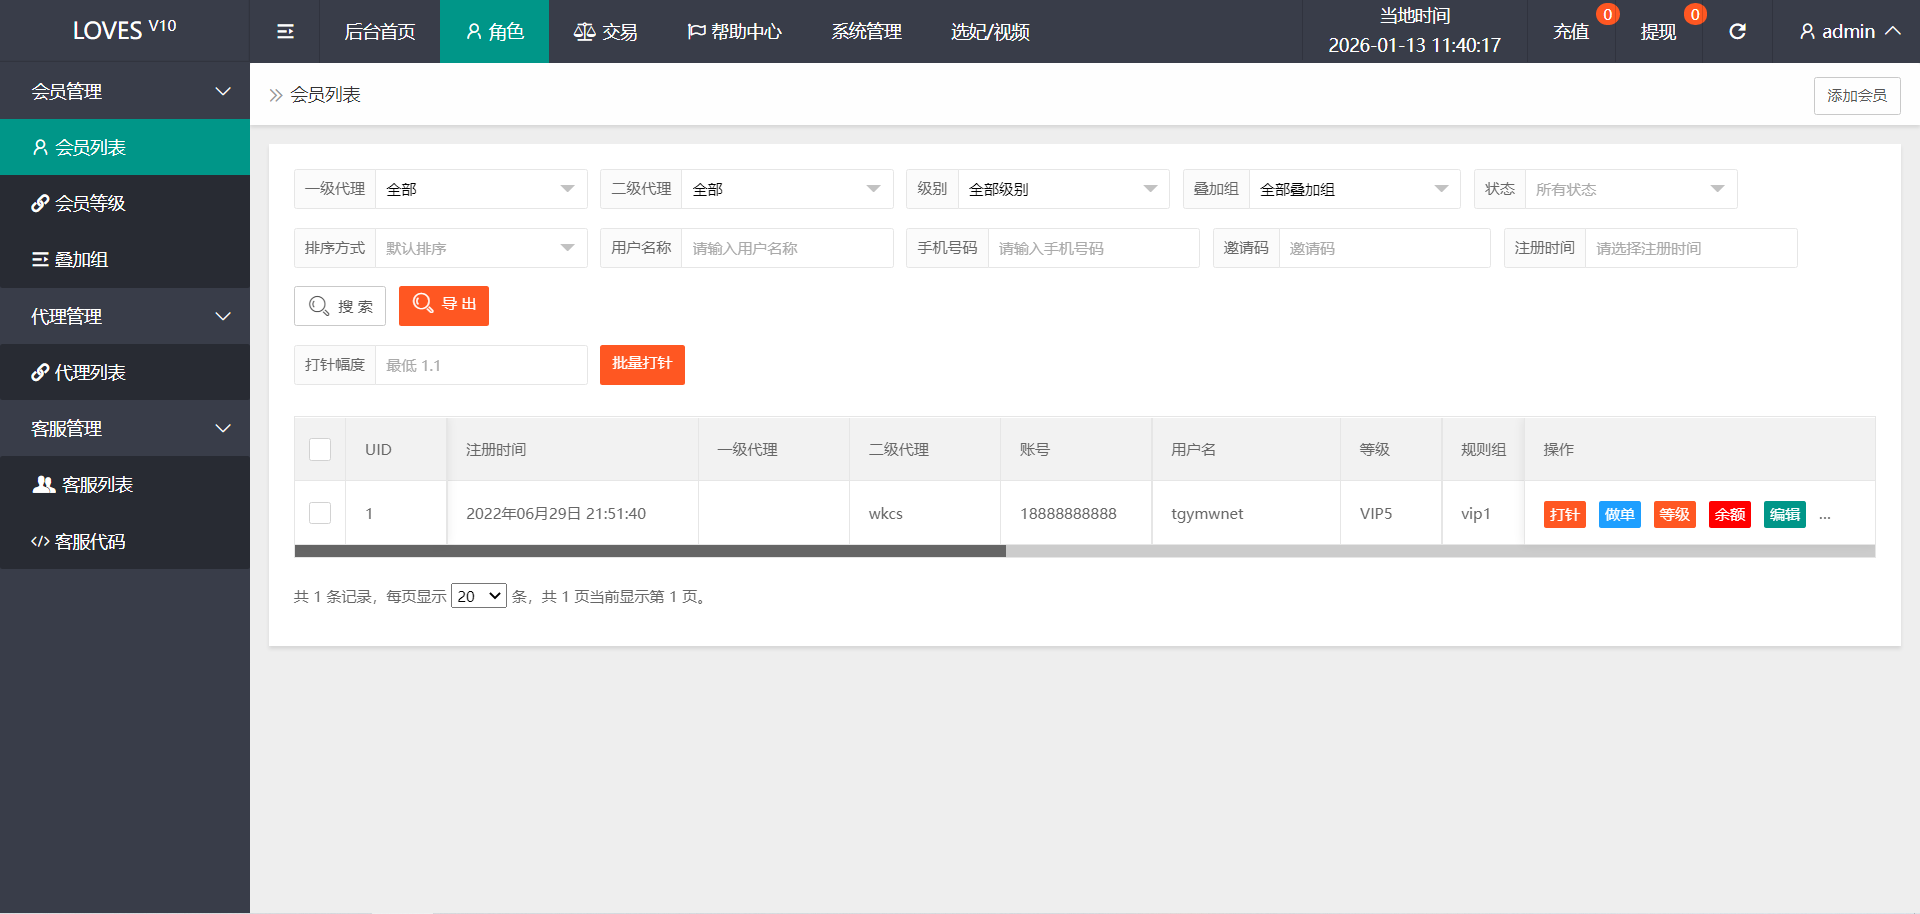Focus the 手机号码 input field
This screenshot has width=1920, height=914.
[x=1093, y=248]
